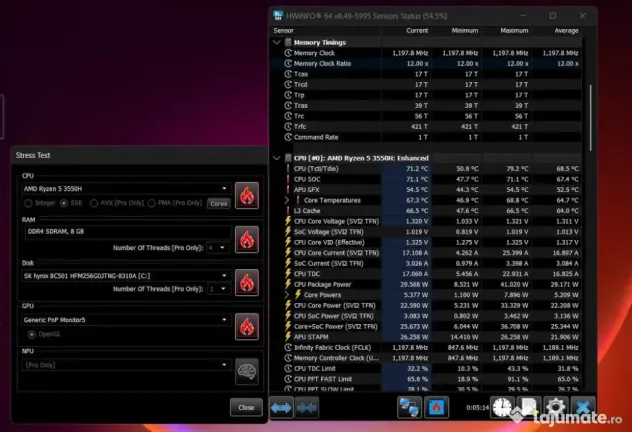Select the Memory Controller Clock row

426,358
